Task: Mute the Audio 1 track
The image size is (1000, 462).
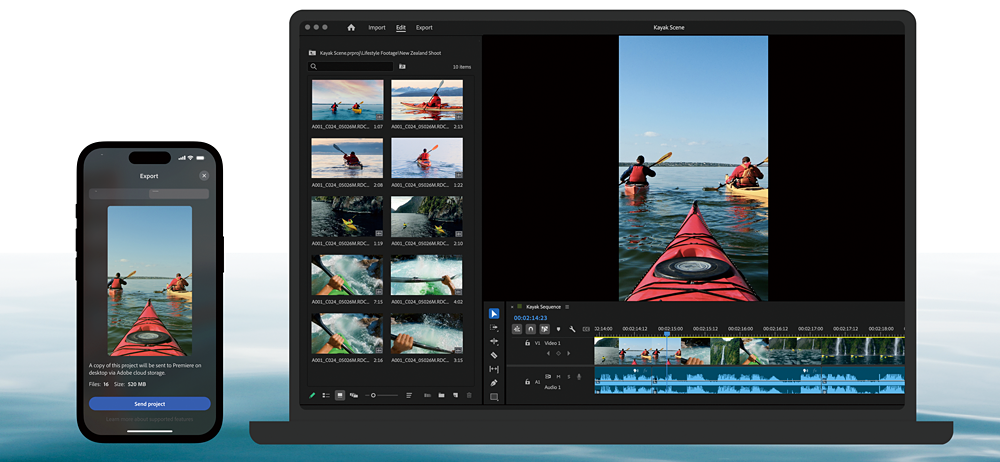Action: 558,376
